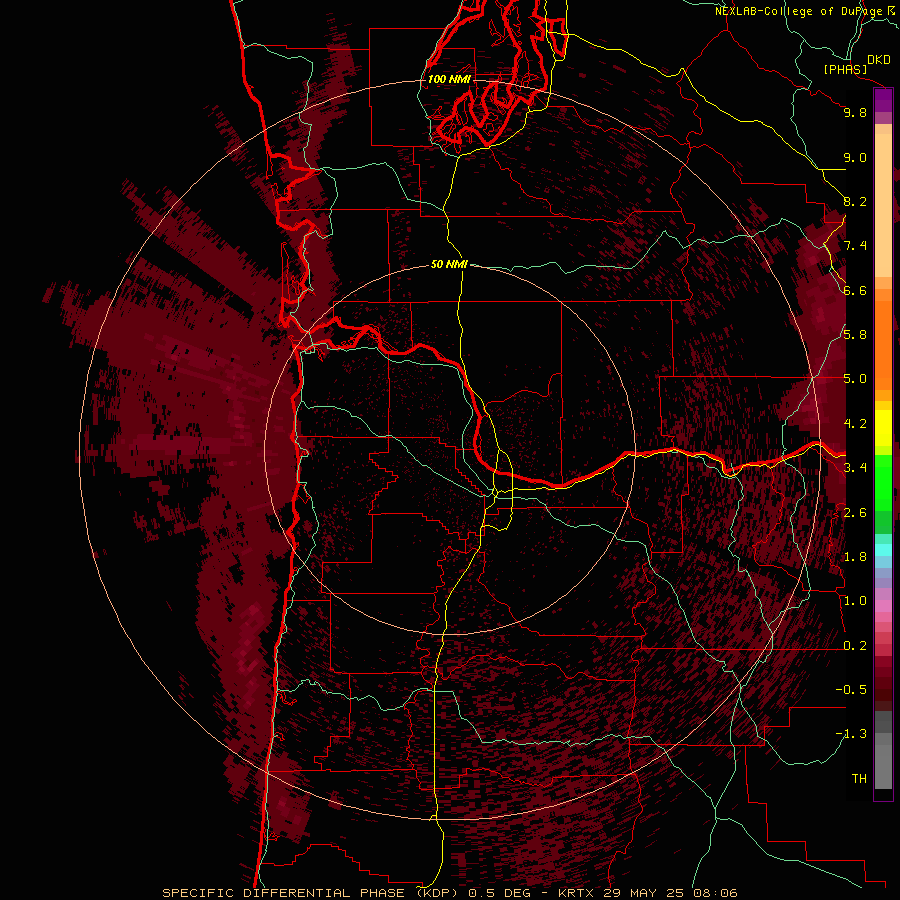Click the 9.8 value on the color scale

[x=855, y=112]
